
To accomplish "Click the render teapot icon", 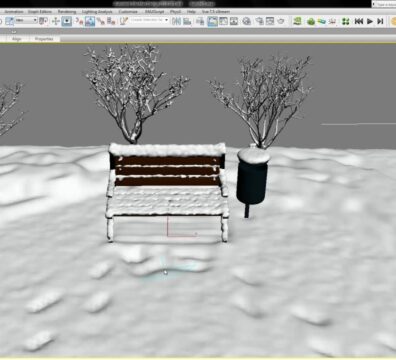I will click(x=281, y=21).
